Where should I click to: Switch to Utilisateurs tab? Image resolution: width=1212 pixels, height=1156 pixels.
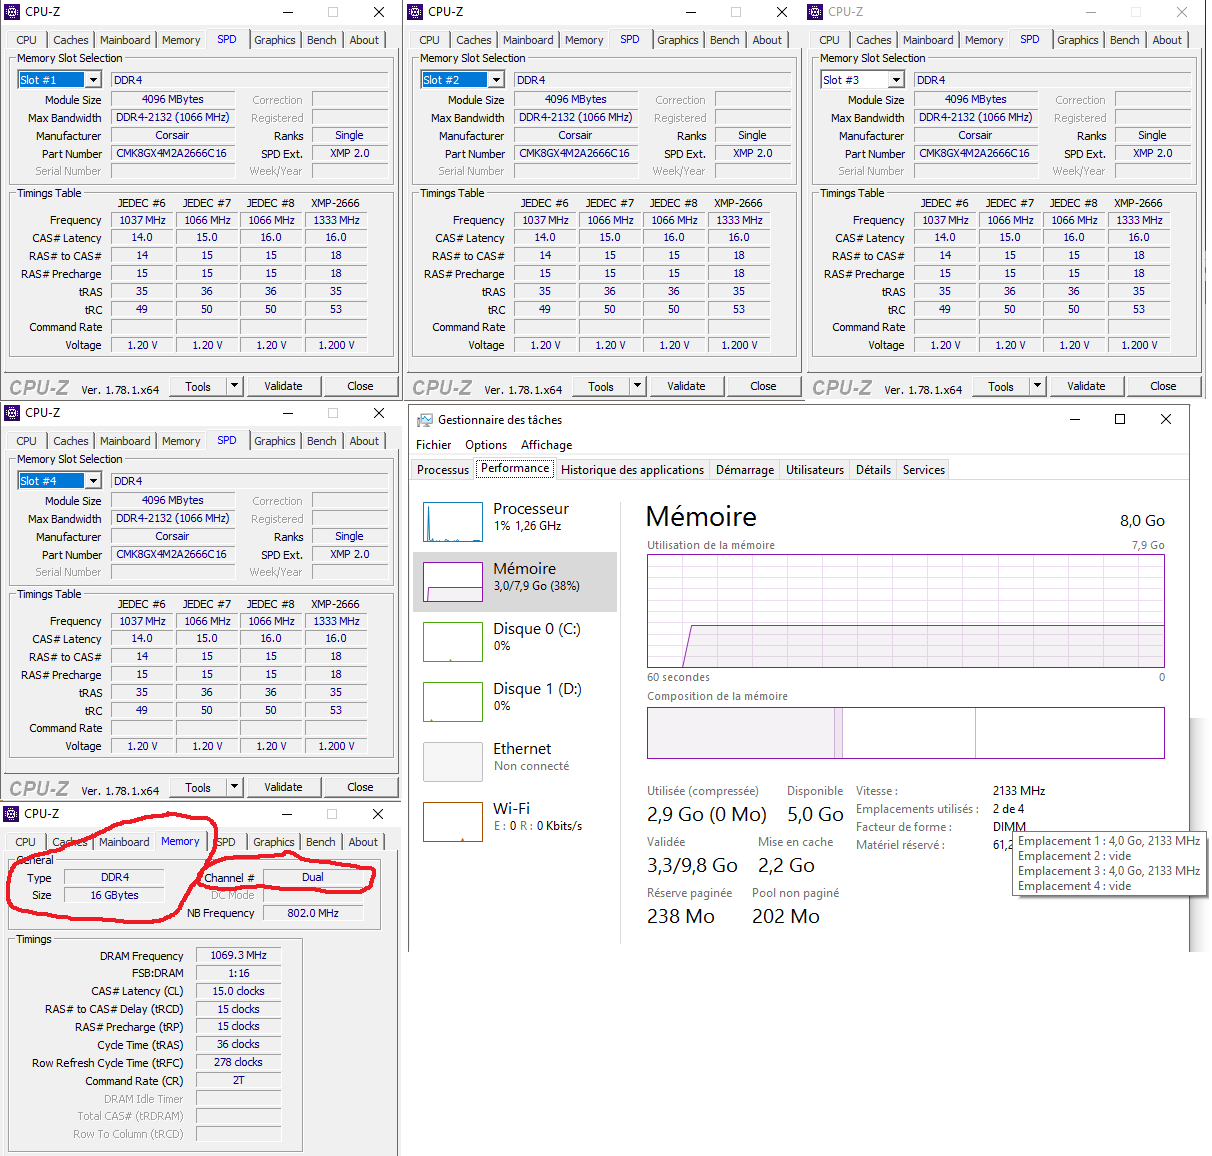pos(815,470)
